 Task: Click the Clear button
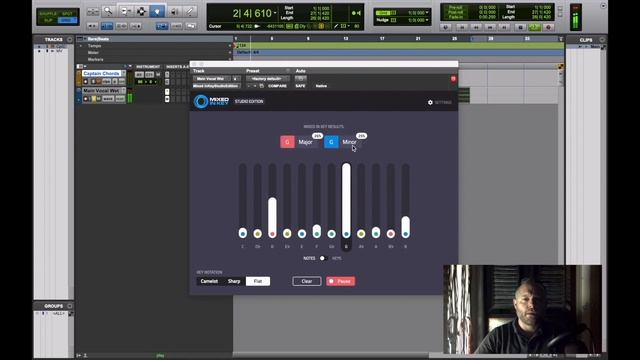click(x=307, y=281)
